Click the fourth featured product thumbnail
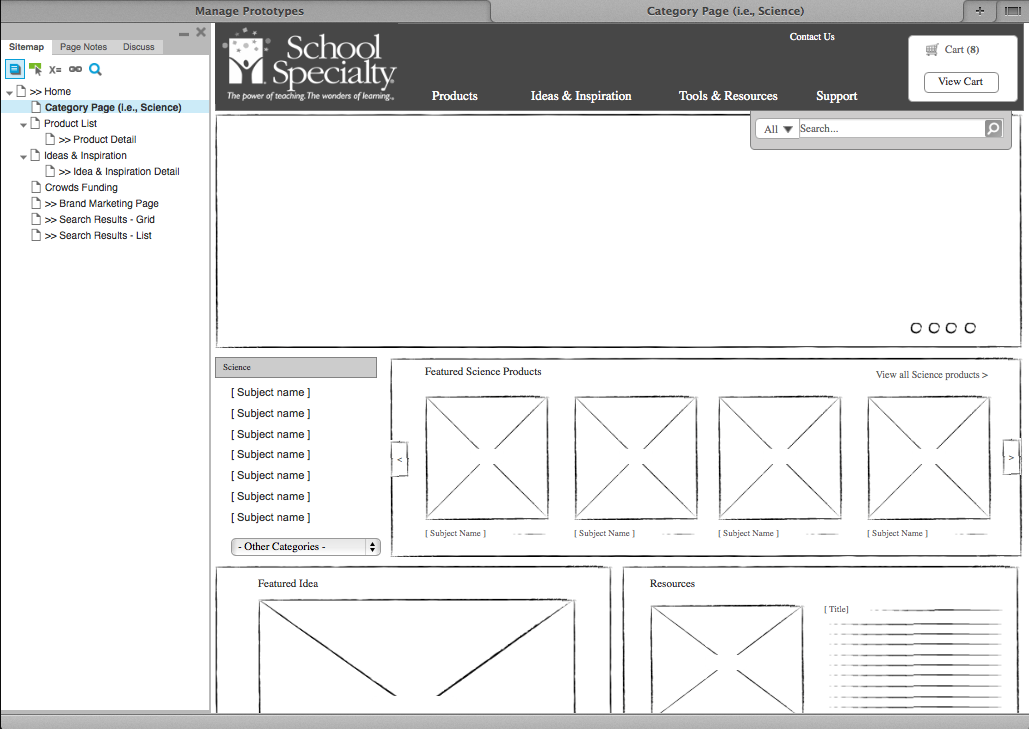 pos(929,457)
